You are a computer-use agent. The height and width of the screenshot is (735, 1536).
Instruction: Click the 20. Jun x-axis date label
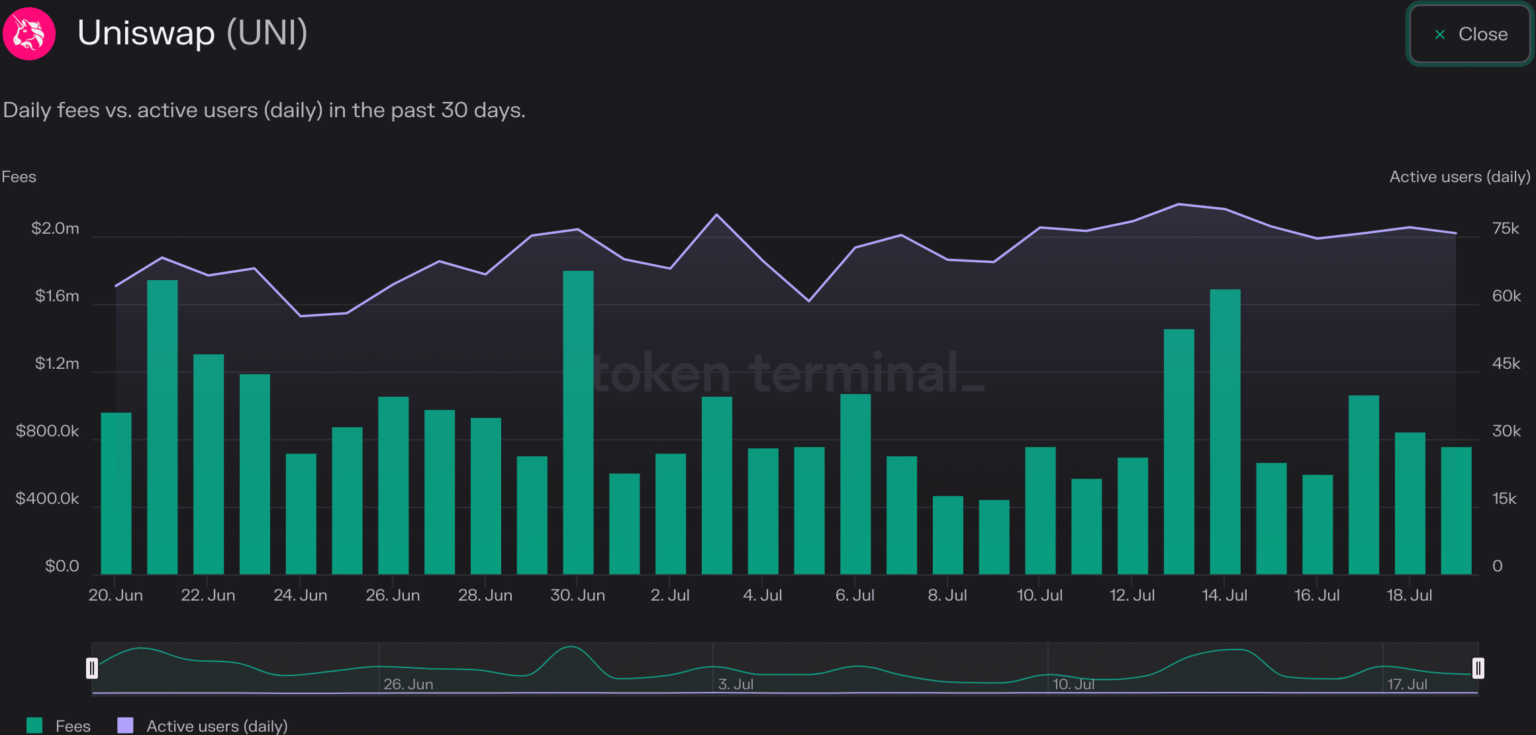pos(115,595)
